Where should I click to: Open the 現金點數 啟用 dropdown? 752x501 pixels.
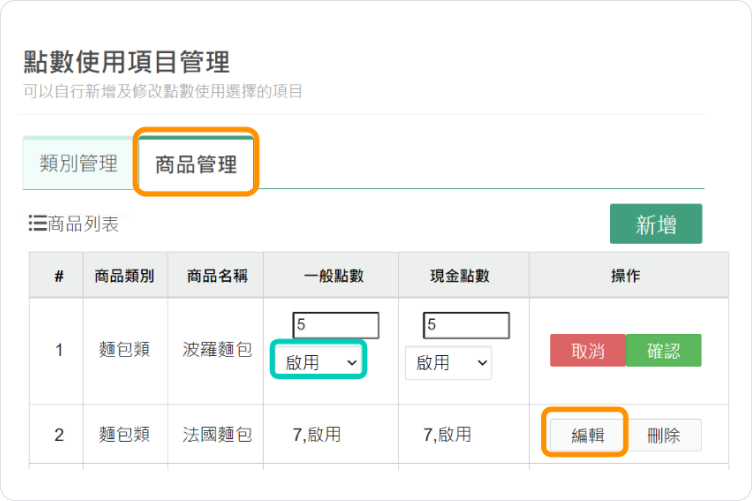pos(448,363)
